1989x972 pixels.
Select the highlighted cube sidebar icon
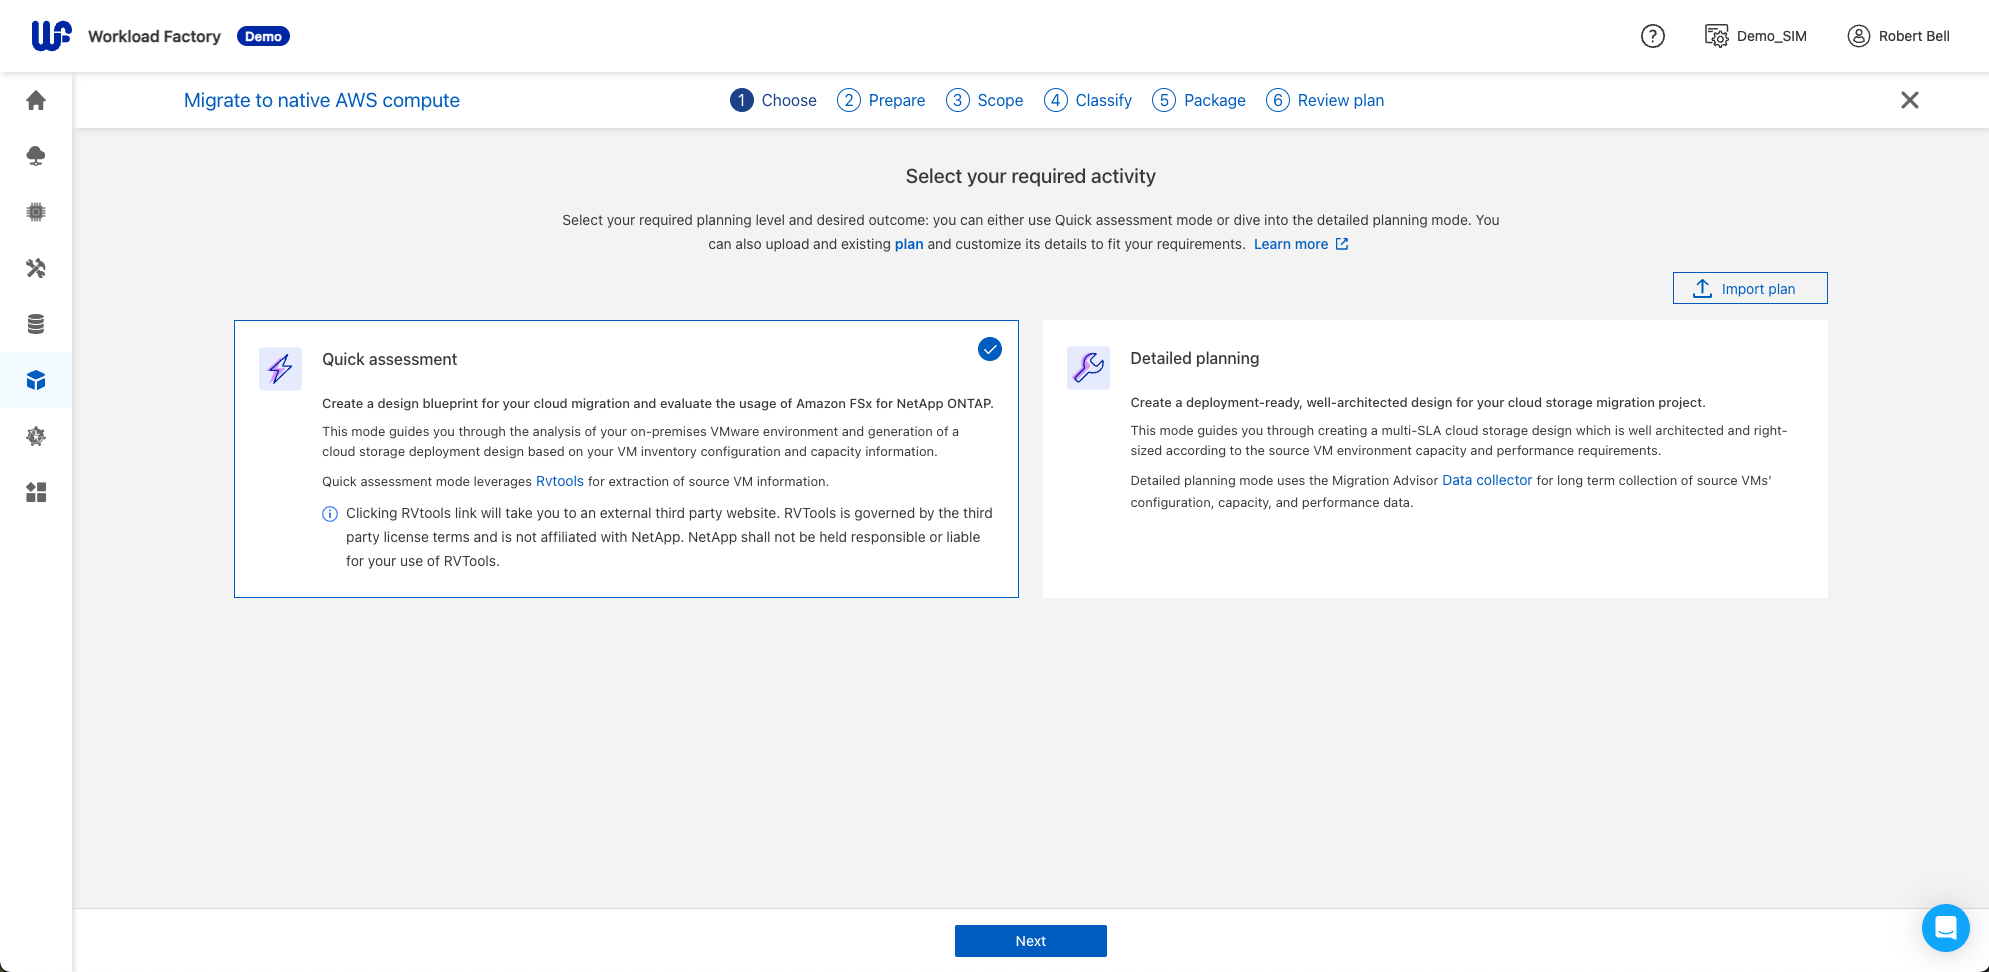click(36, 380)
